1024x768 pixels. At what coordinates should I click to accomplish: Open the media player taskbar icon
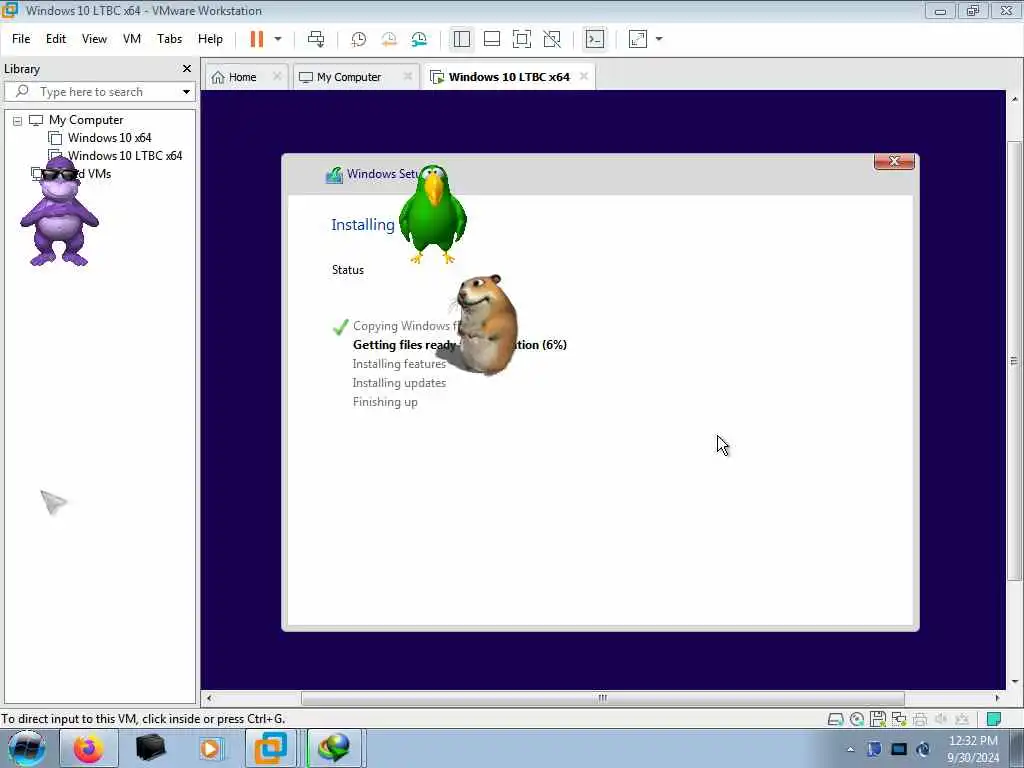[210, 748]
